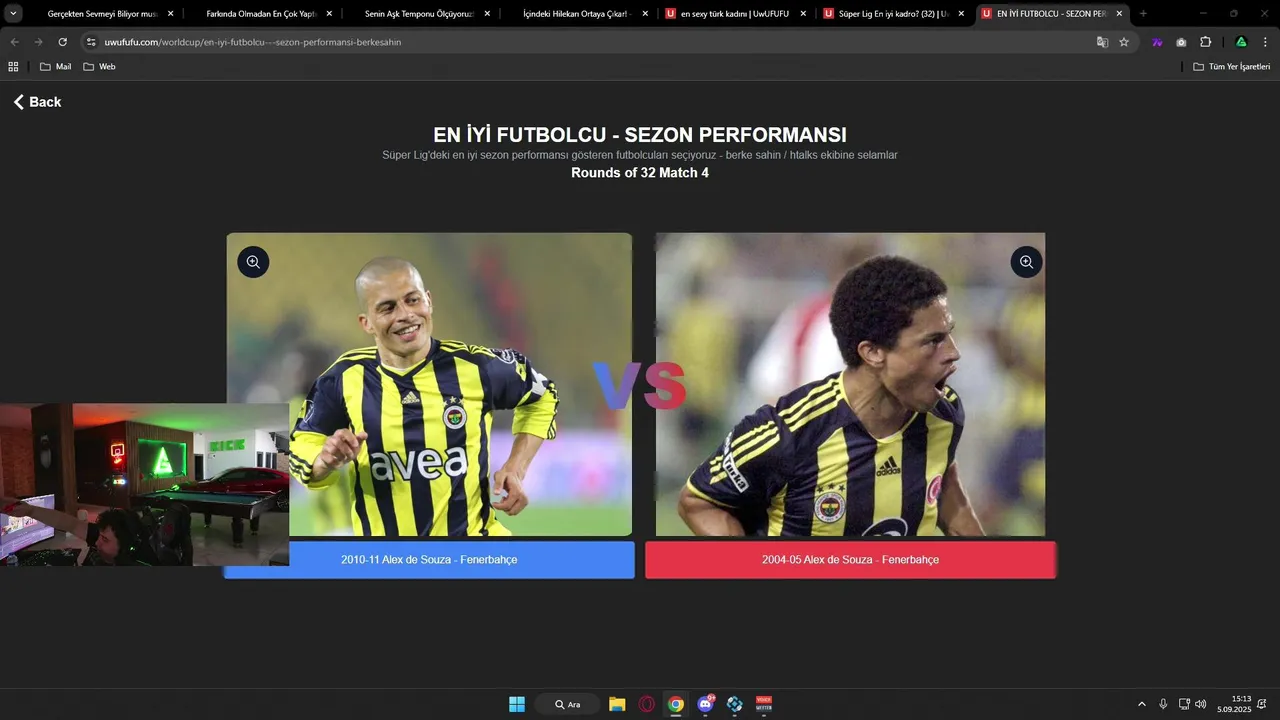This screenshot has height=720, width=1280.
Task: Open Chrome's three-dot menu
Action: coord(1265,42)
